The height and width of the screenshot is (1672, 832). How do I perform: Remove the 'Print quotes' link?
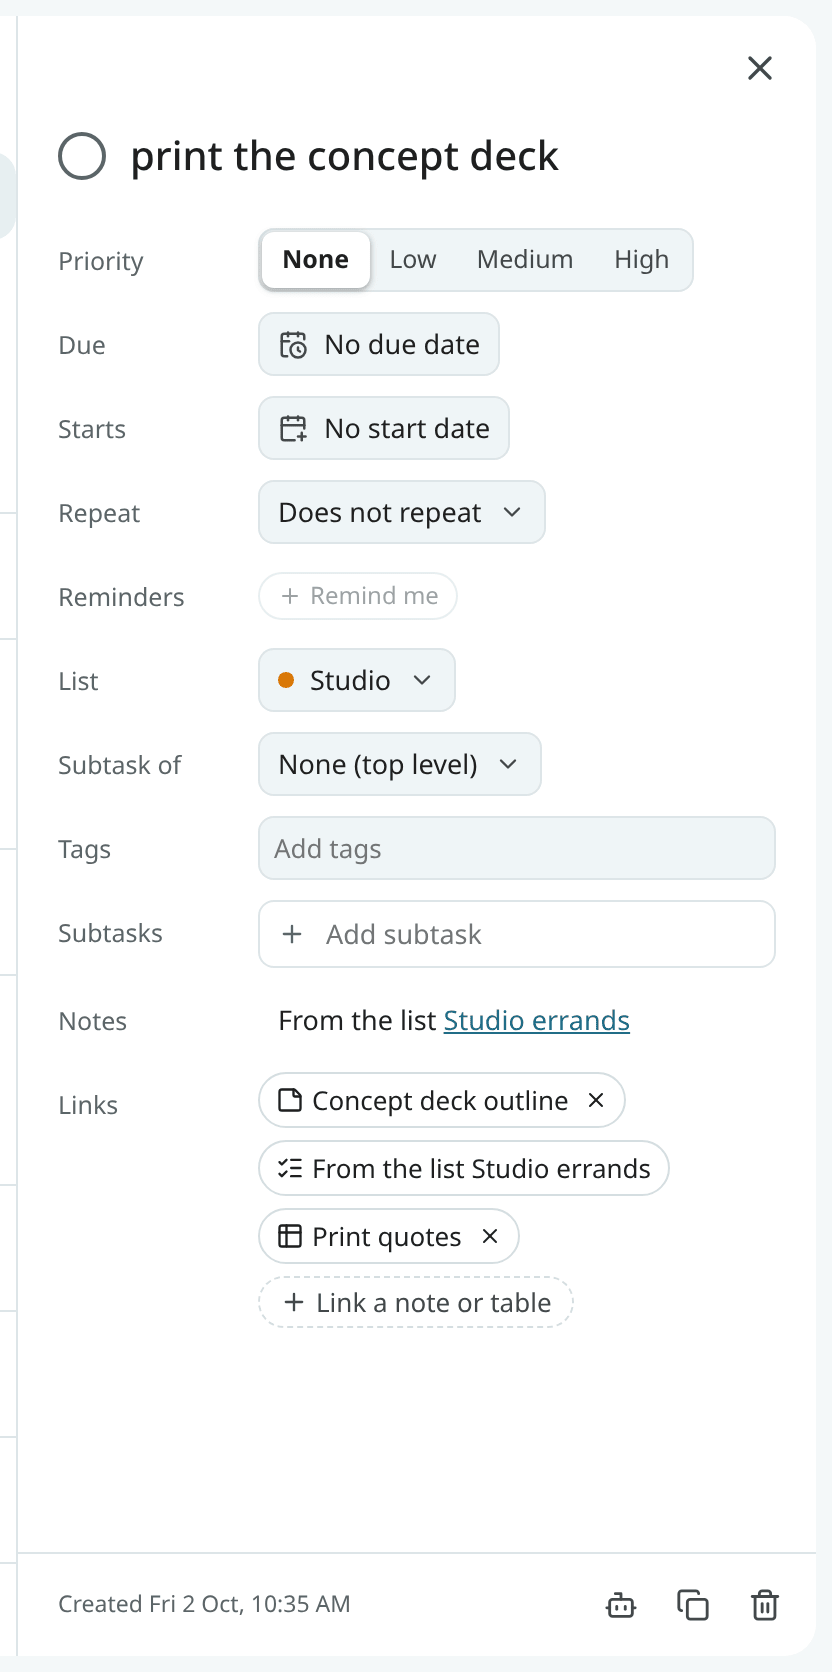tap(490, 1236)
